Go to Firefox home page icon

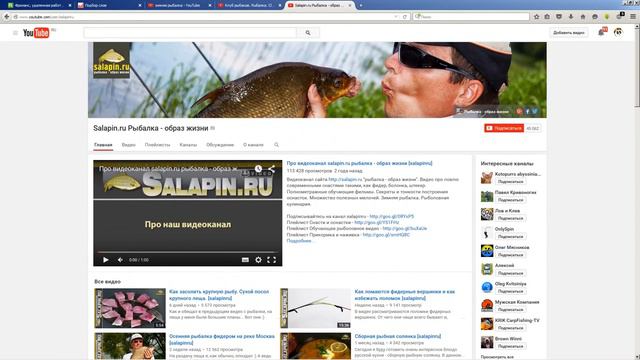[583, 17]
